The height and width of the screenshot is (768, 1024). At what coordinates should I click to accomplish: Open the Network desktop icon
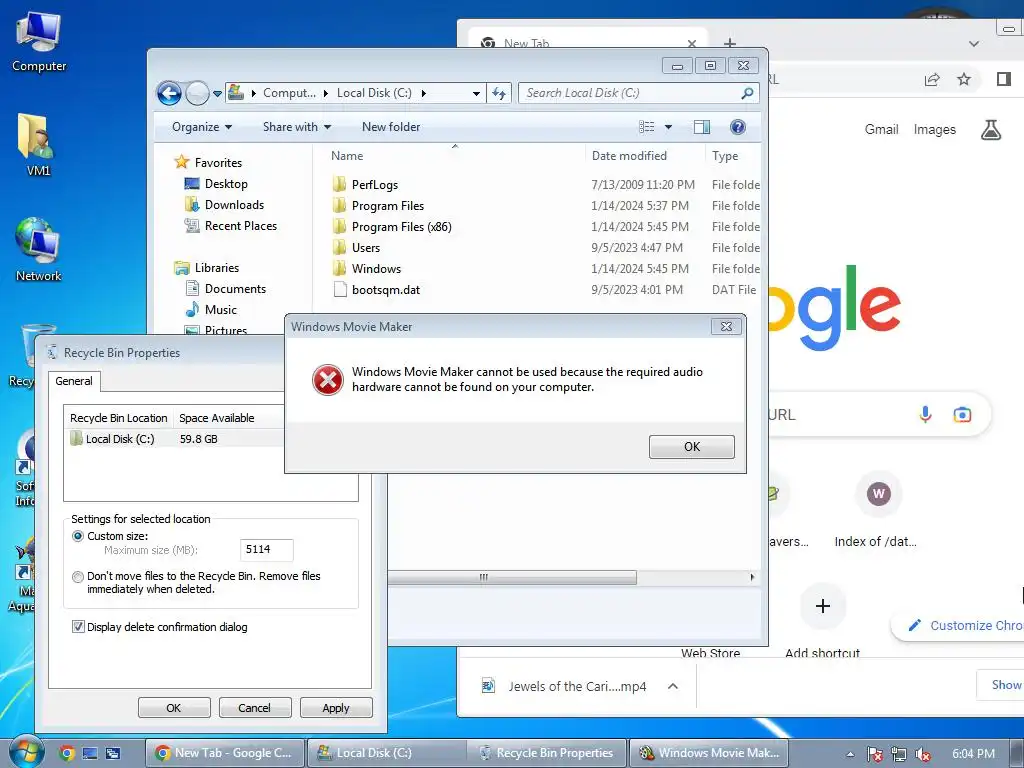pos(39,250)
